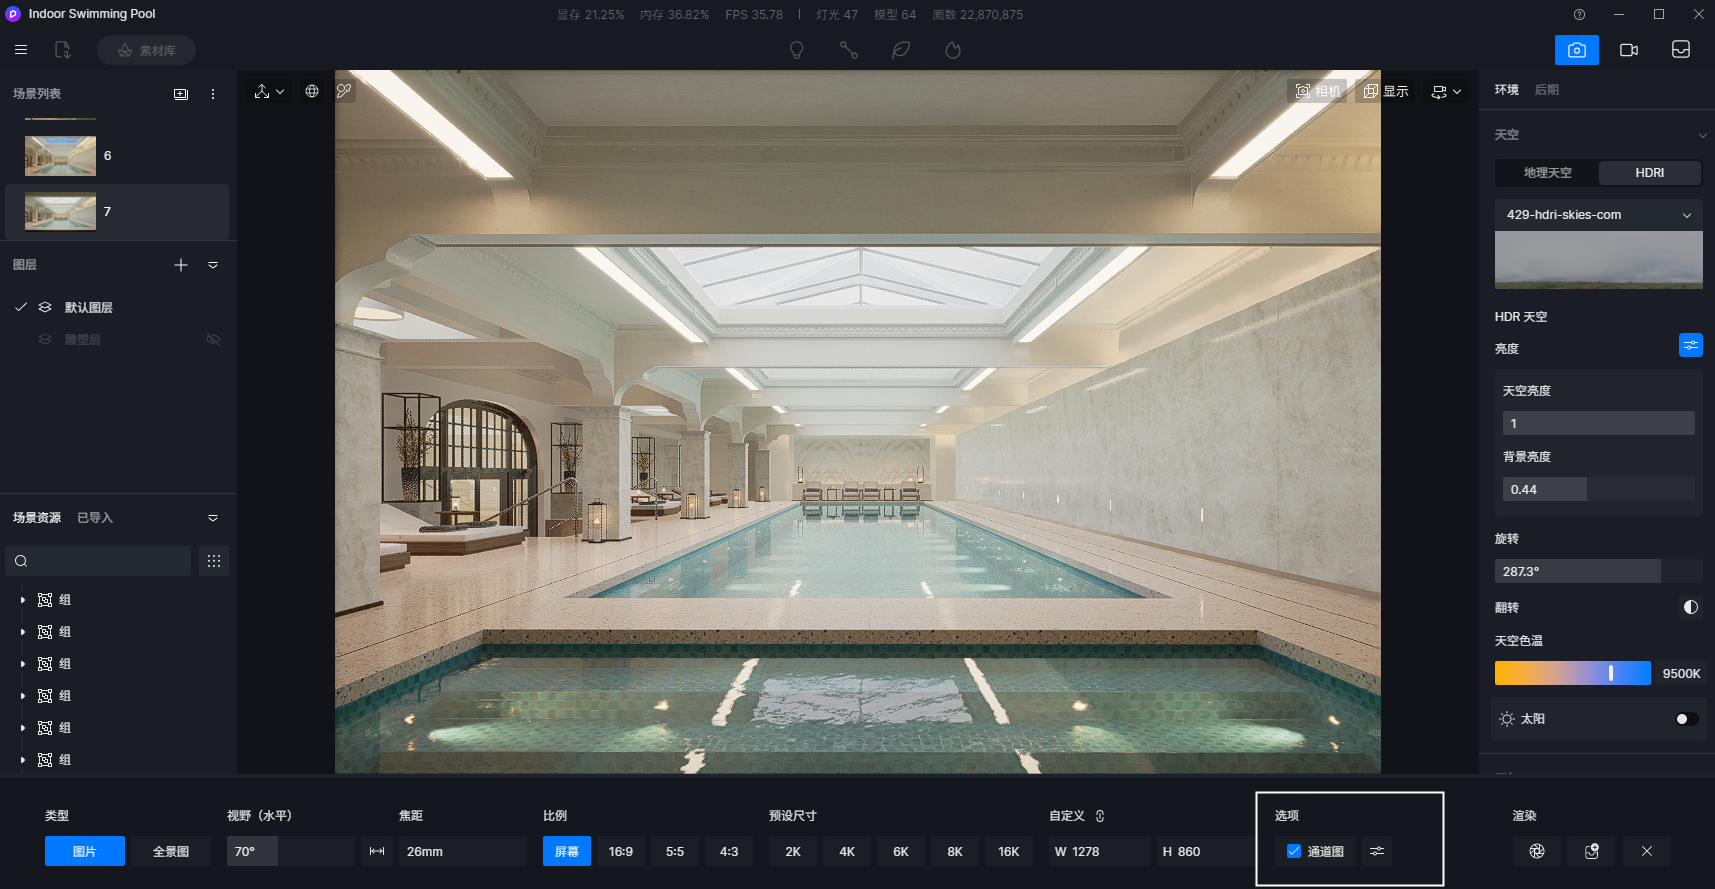1715x889 pixels.
Task: Click the globe icon in viewport
Action: [x=312, y=91]
